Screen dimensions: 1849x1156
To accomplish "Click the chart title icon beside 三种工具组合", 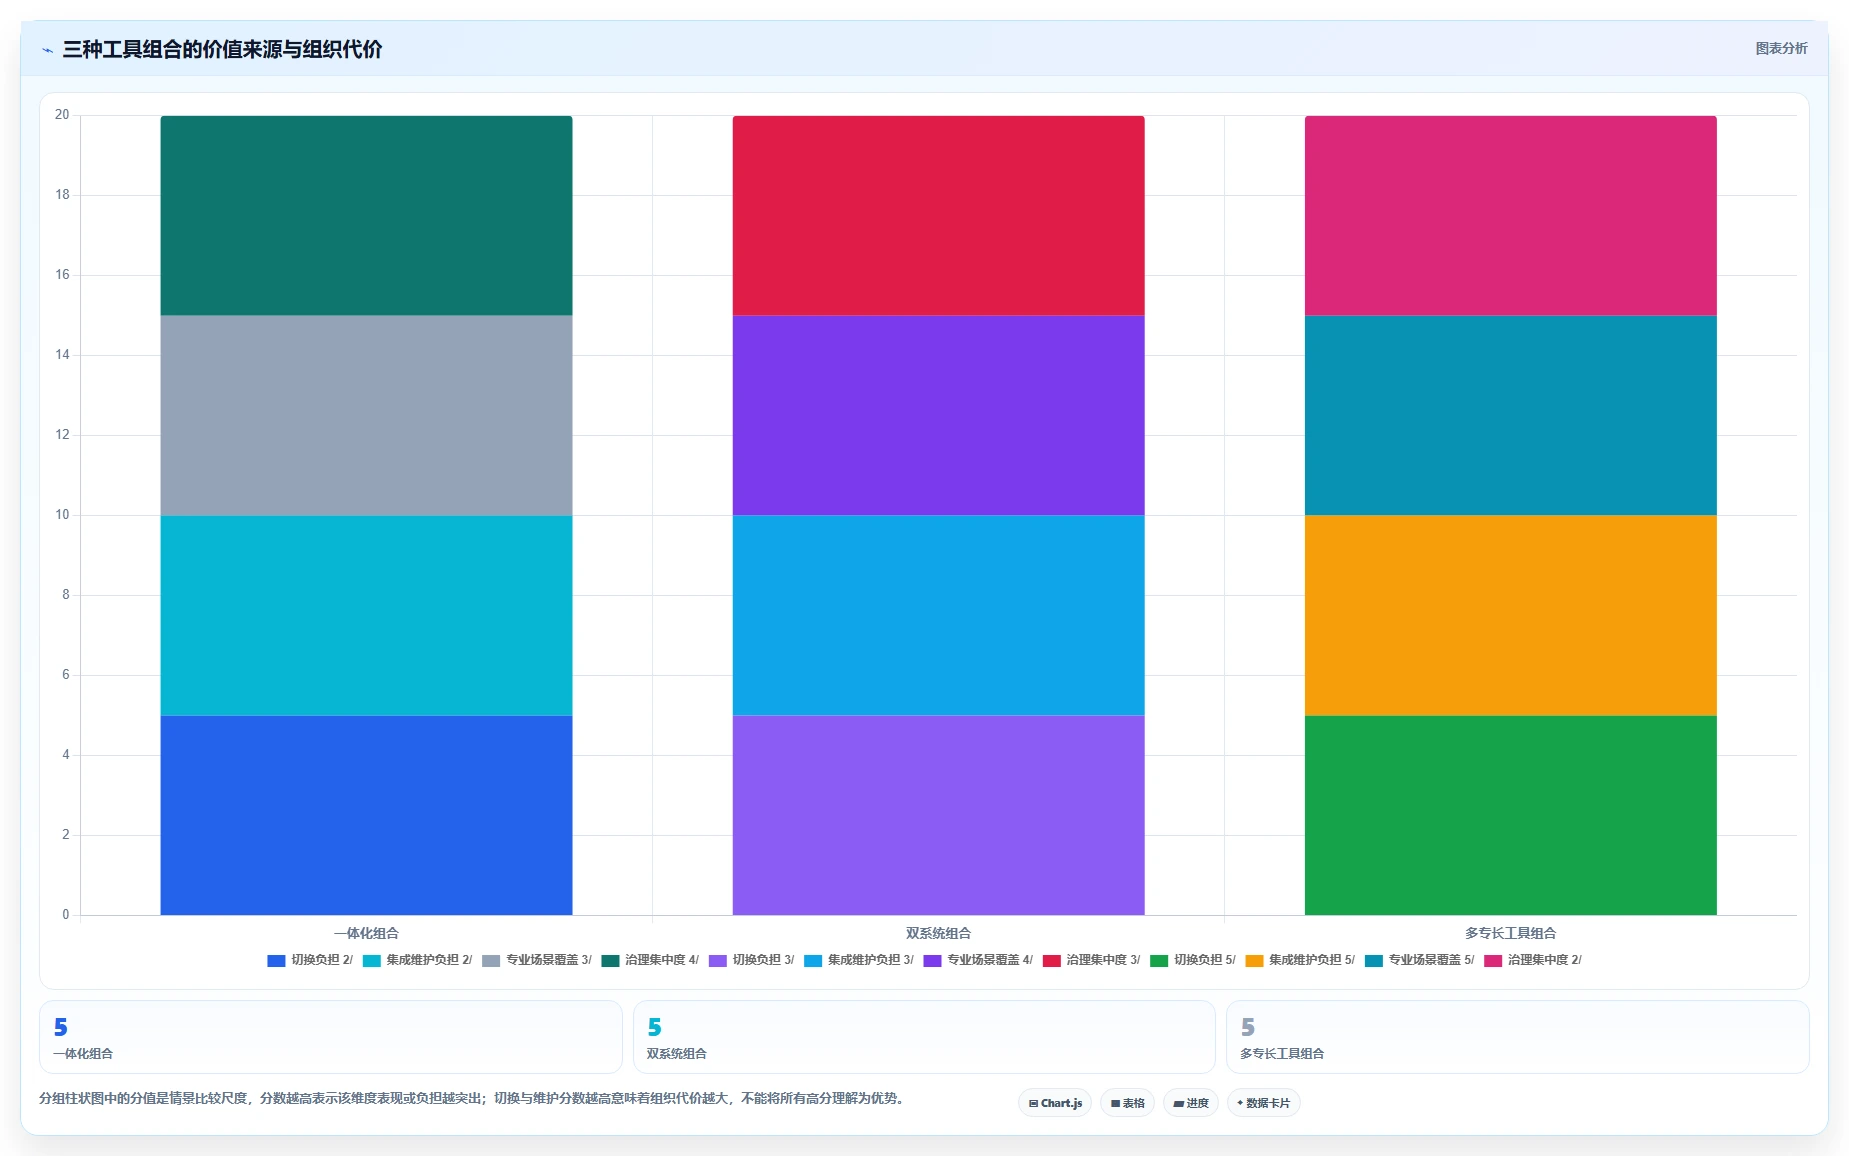I will point(47,50).
